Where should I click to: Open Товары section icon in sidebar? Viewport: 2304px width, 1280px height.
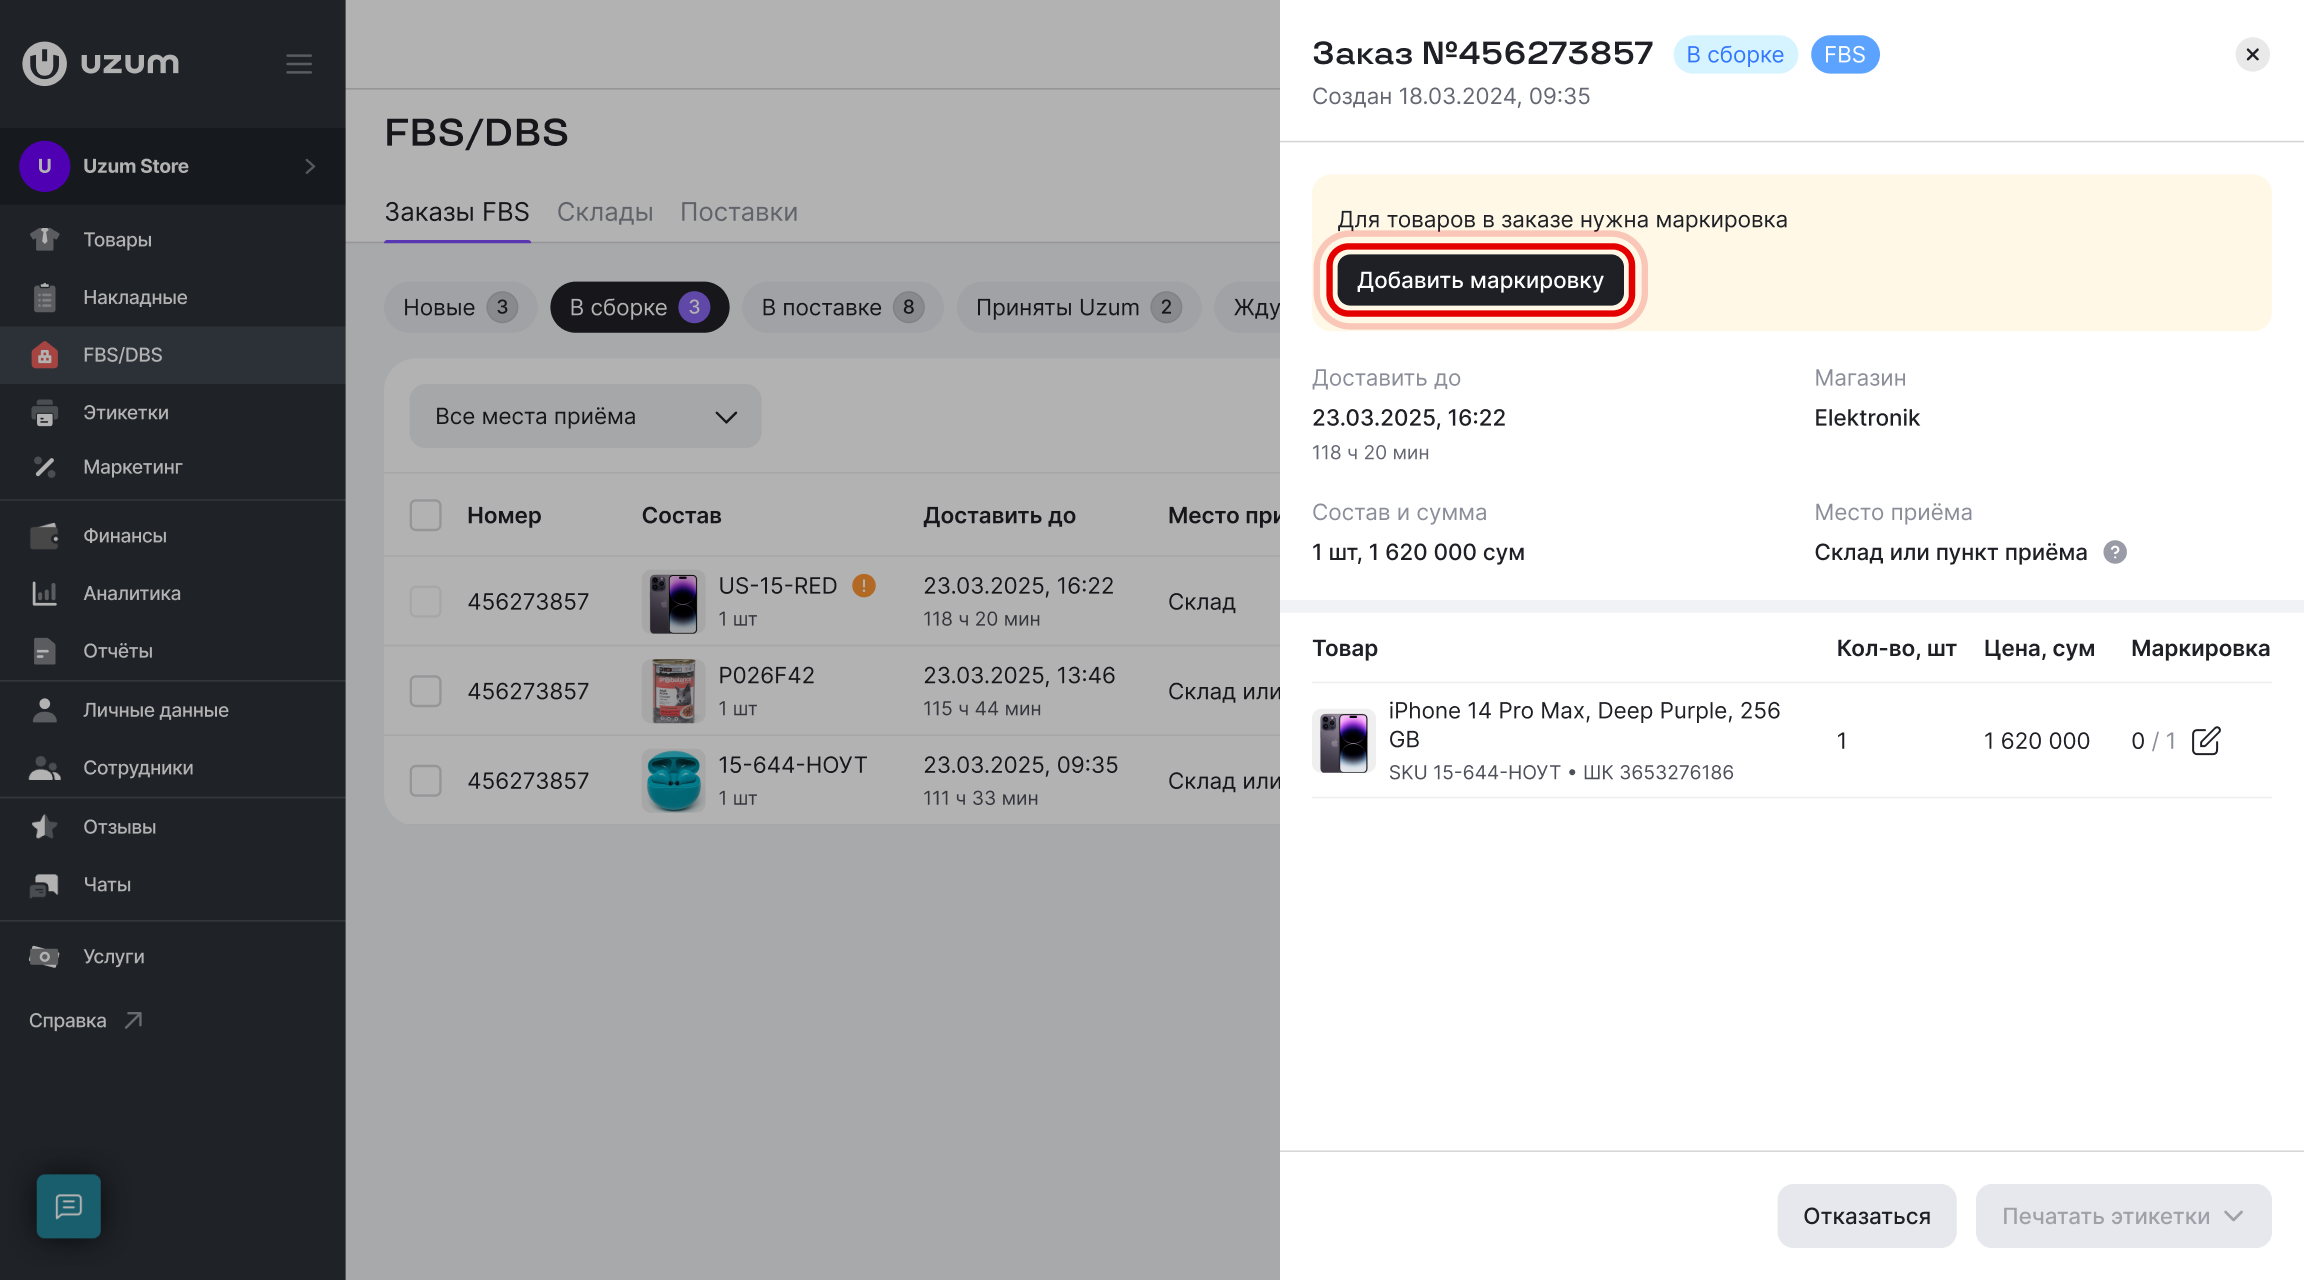44,239
